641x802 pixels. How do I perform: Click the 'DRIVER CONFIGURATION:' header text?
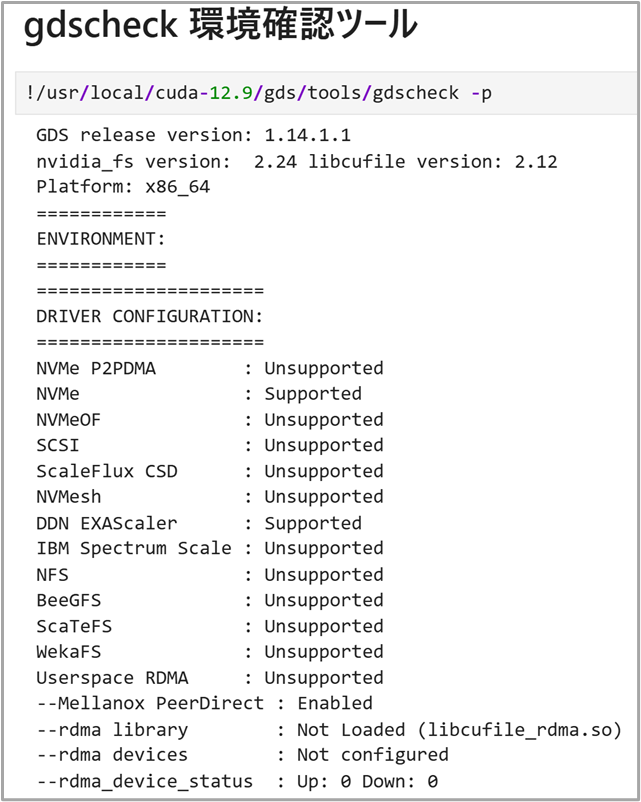[149, 316]
